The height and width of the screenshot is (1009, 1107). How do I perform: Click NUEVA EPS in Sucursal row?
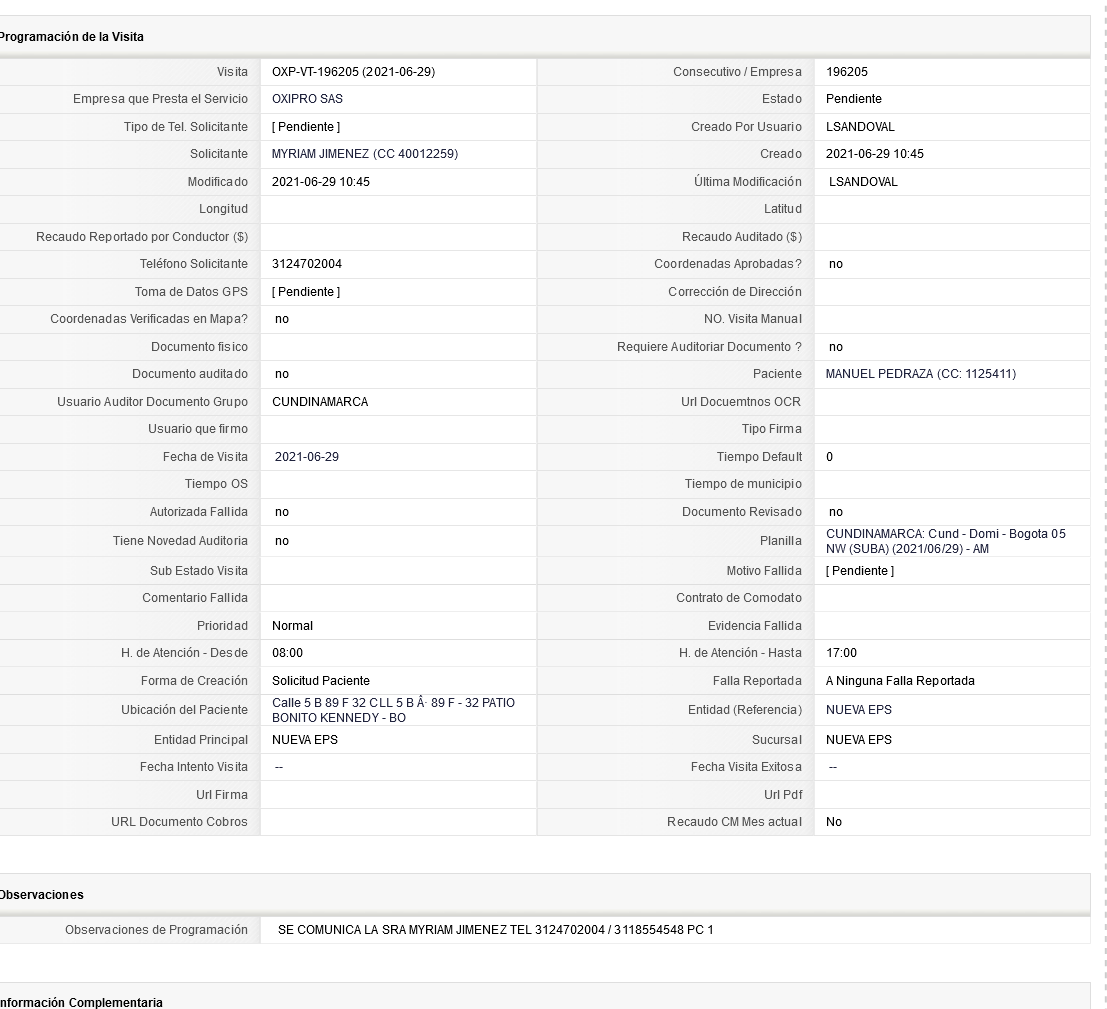click(858, 740)
